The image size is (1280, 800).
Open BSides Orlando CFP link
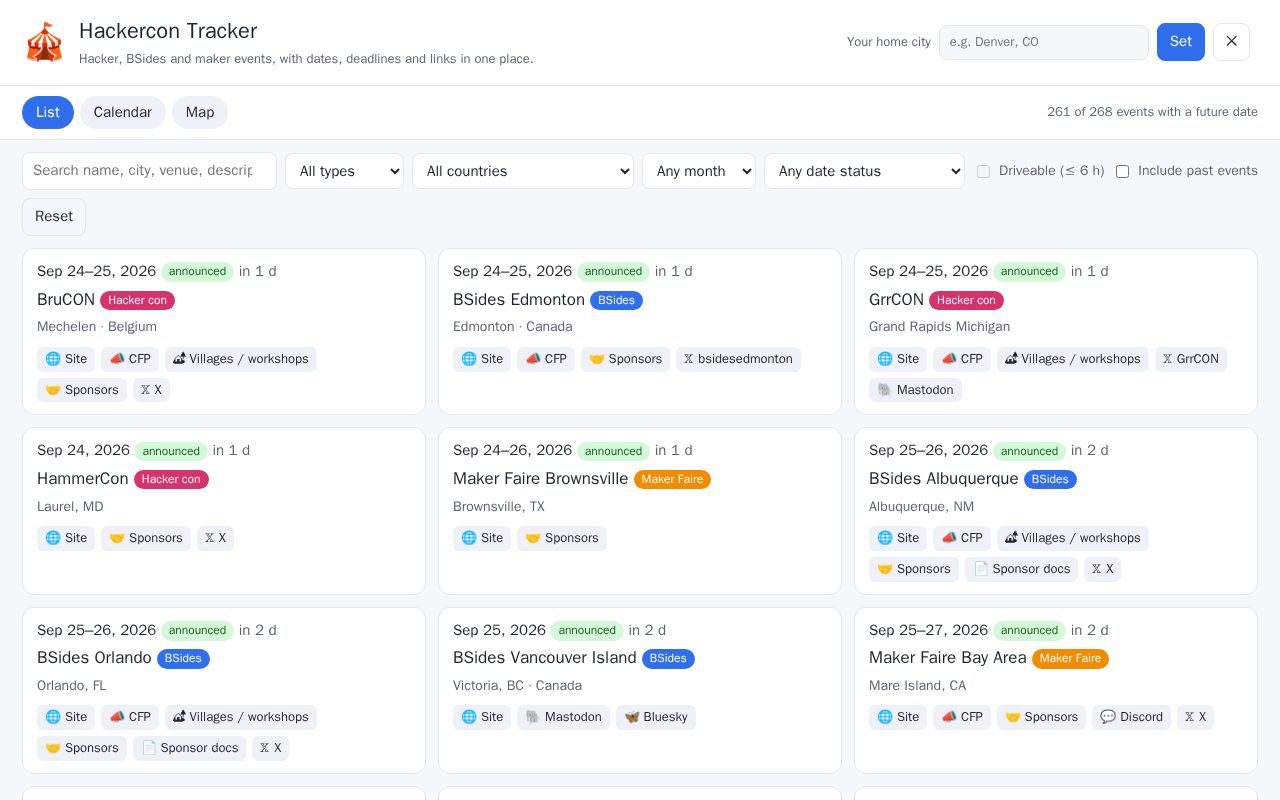130,717
